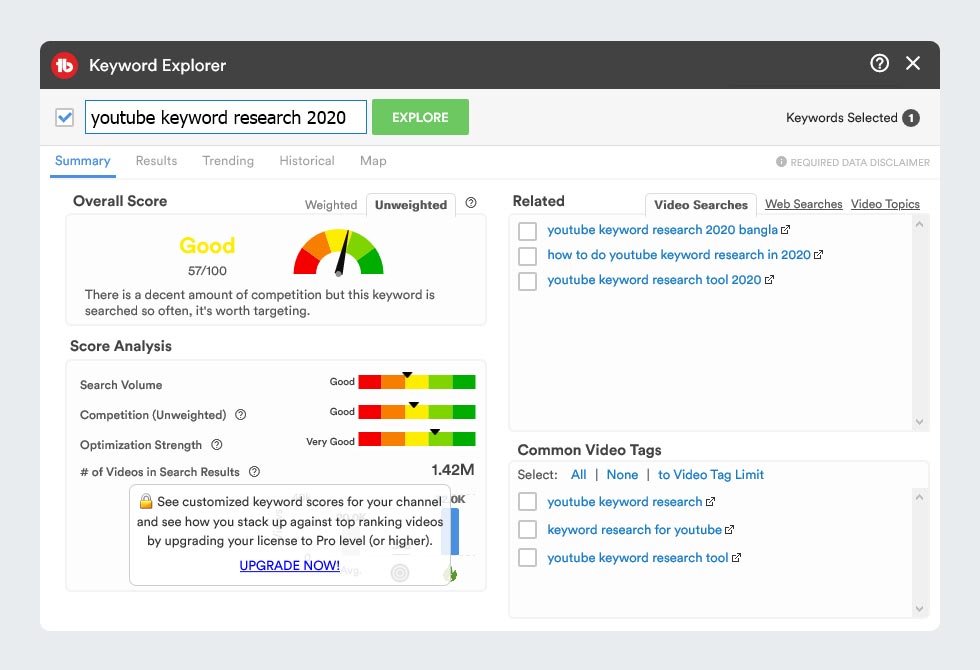Click 'to Video Tag Limit' link
The image size is (980, 670).
point(711,475)
